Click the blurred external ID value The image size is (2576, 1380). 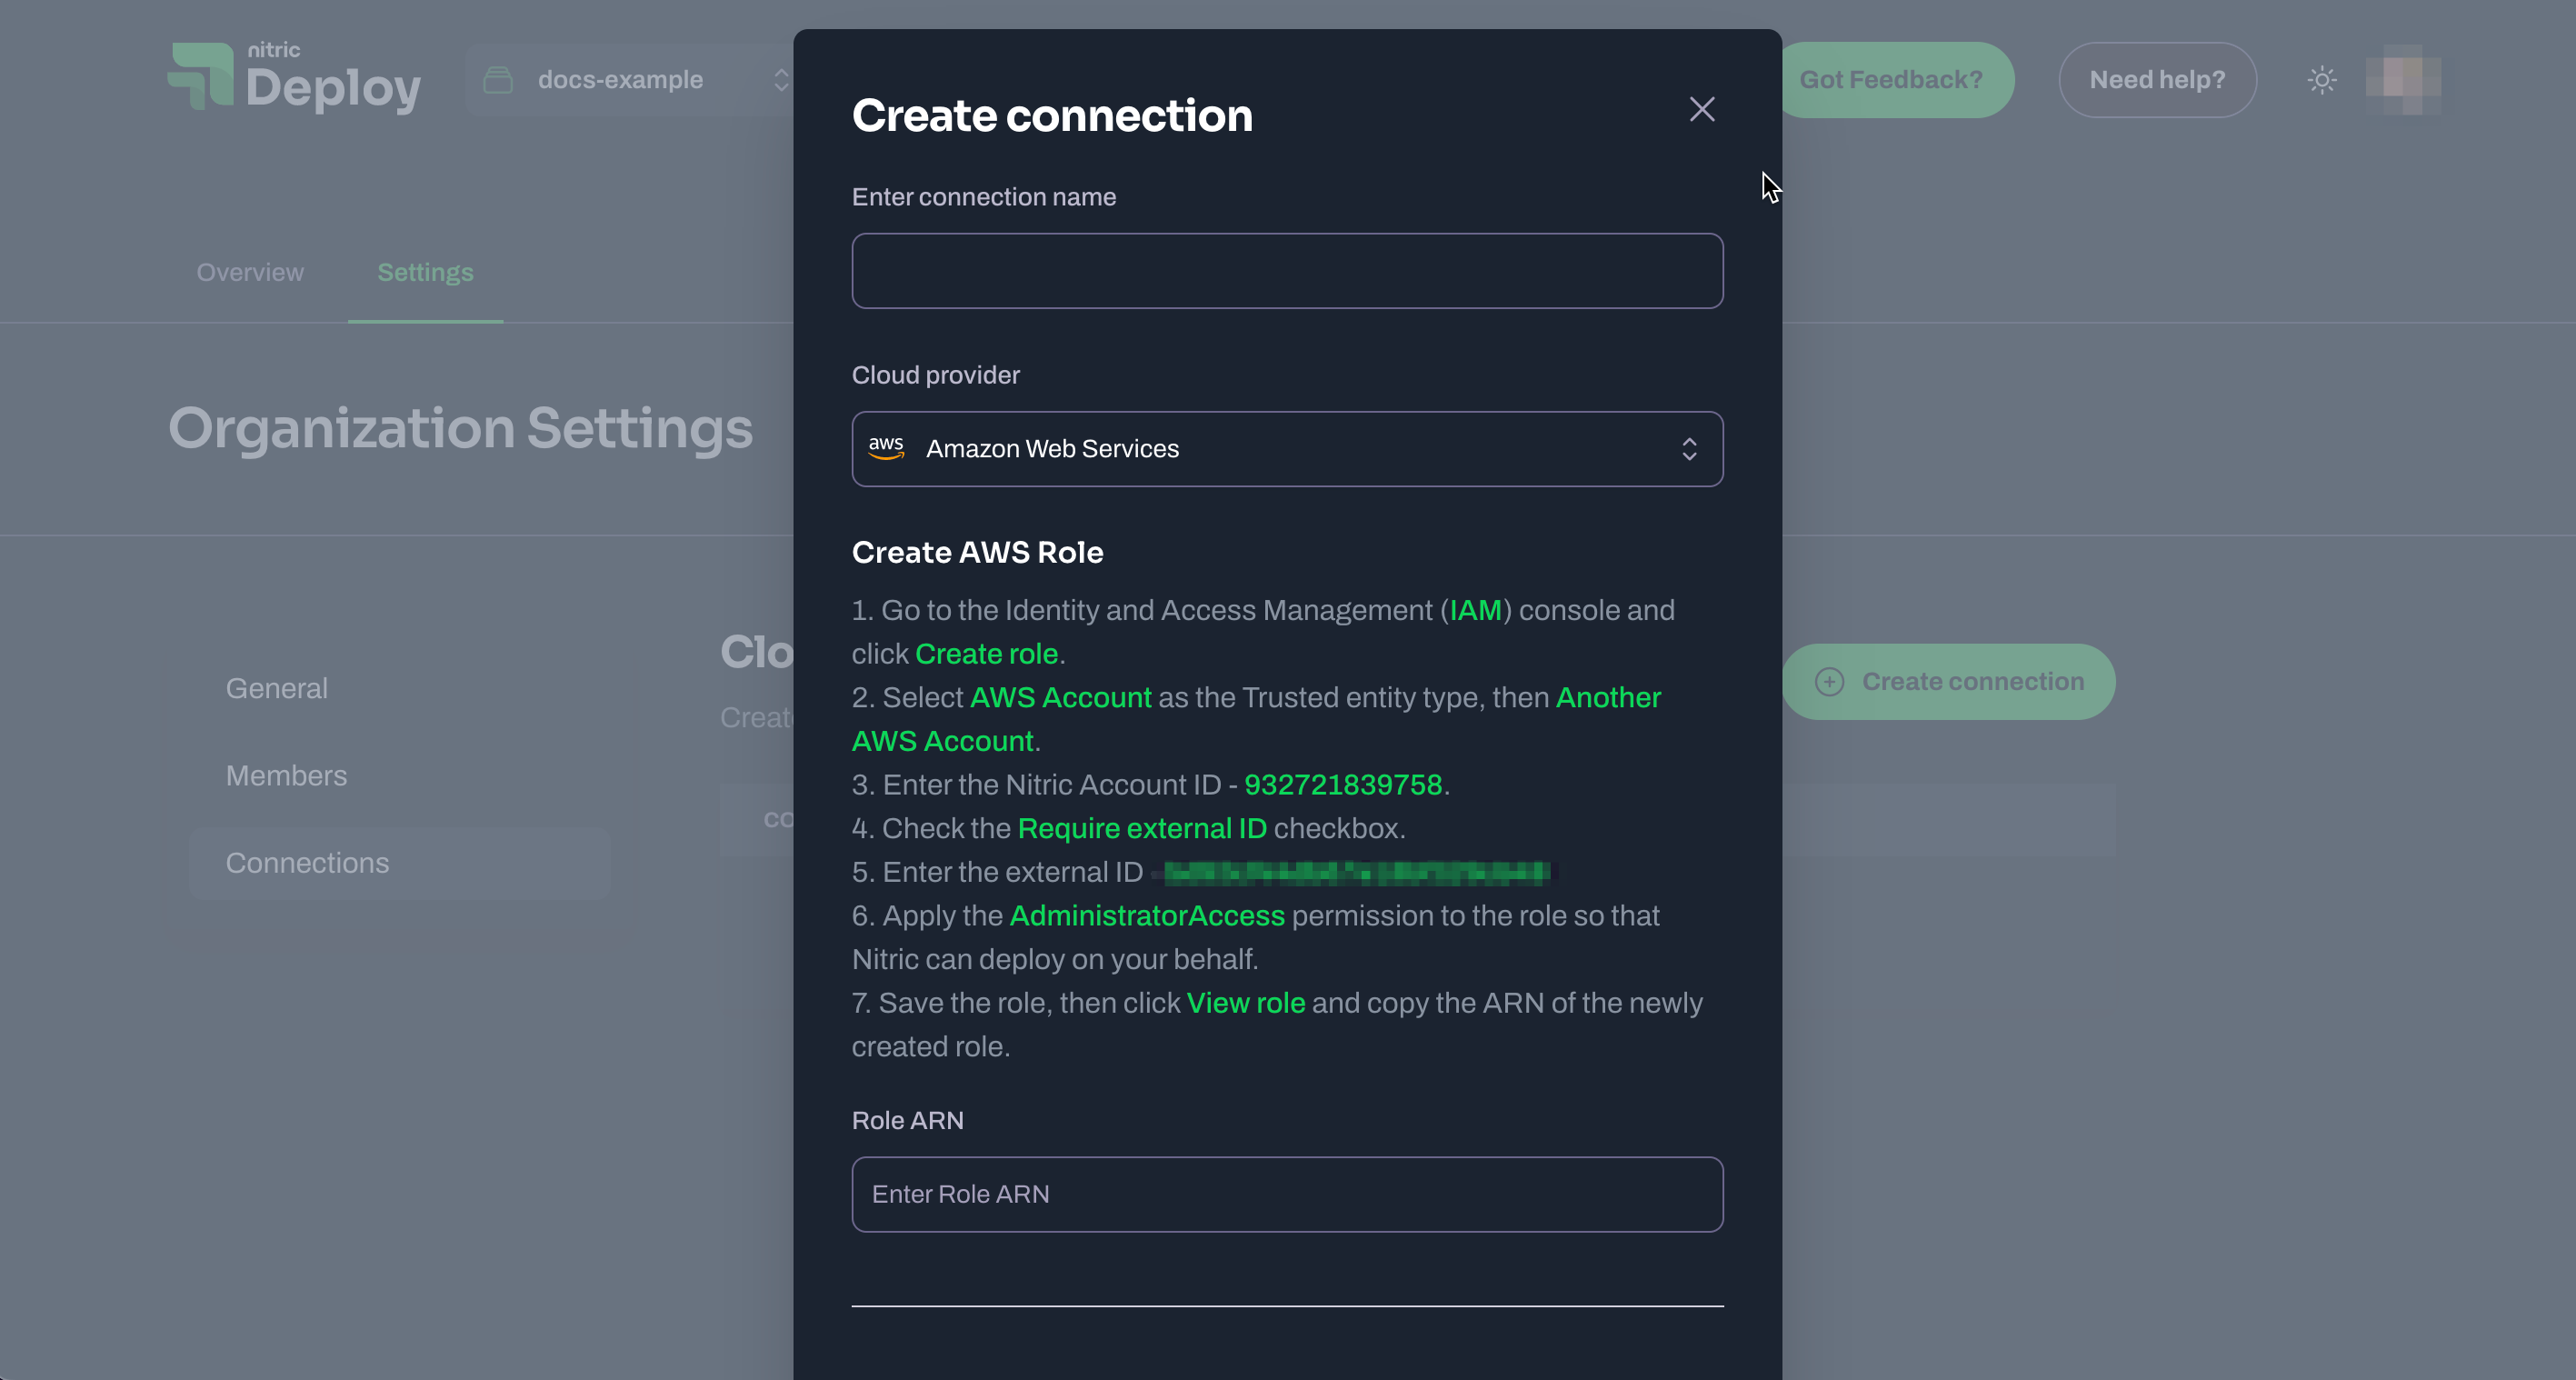coord(1355,873)
